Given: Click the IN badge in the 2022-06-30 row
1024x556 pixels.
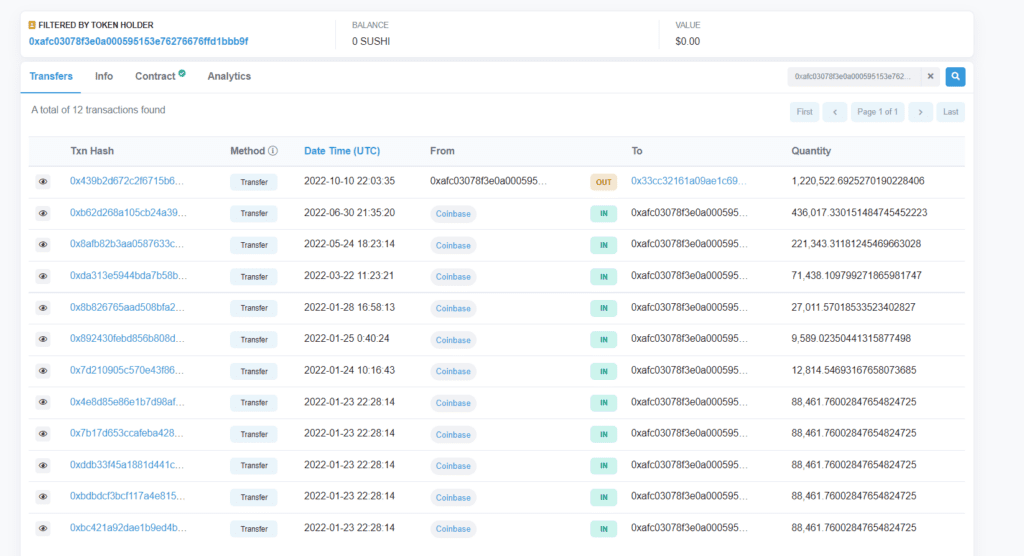Looking at the screenshot, I should tap(603, 214).
